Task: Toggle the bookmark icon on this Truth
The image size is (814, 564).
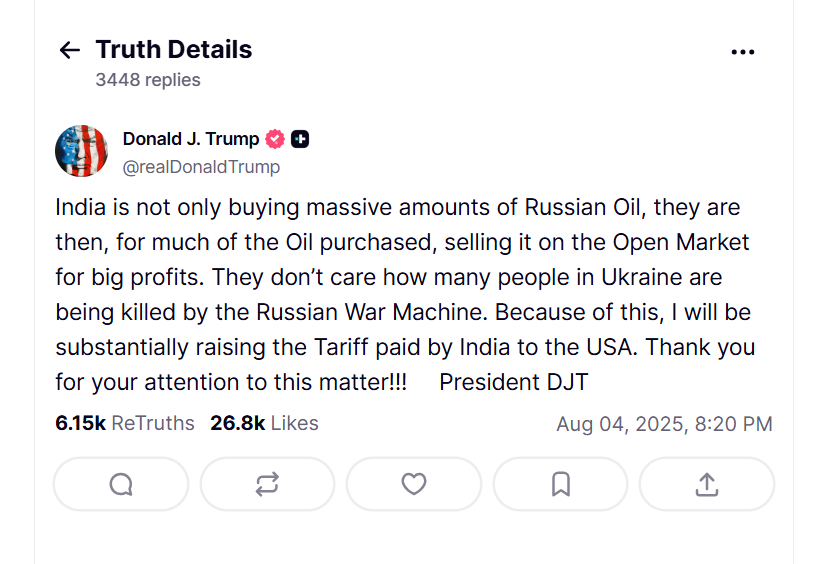Action: [561, 484]
